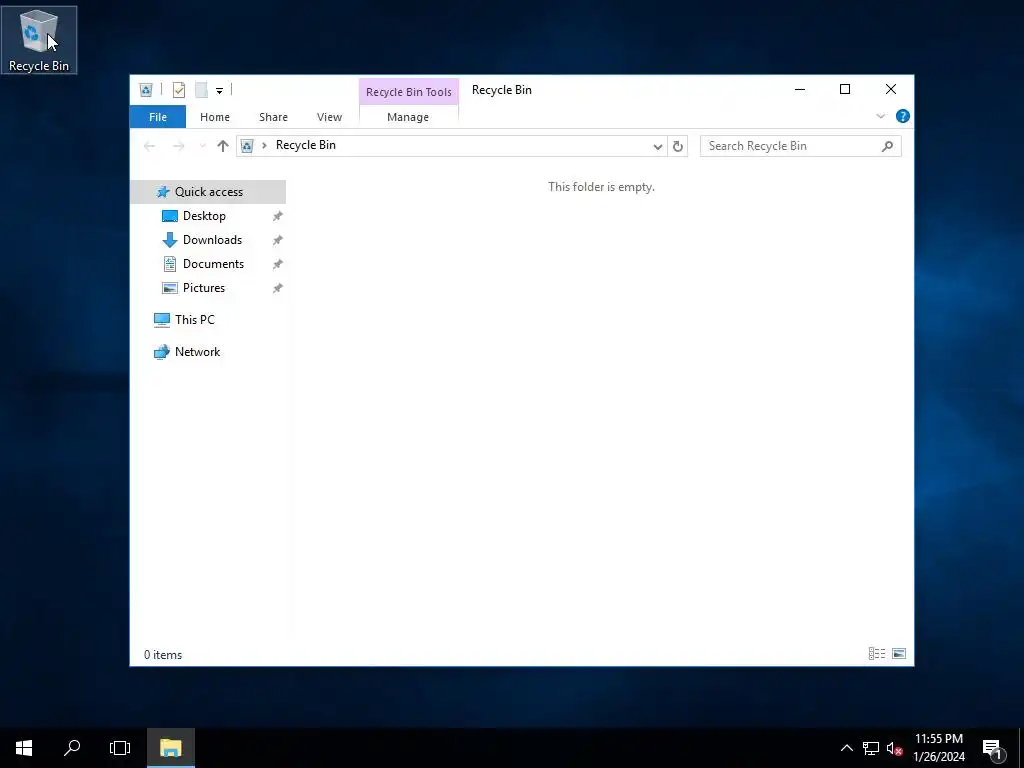The height and width of the screenshot is (768, 1024).
Task: Switch to the View ribbon tab
Action: [x=329, y=117]
